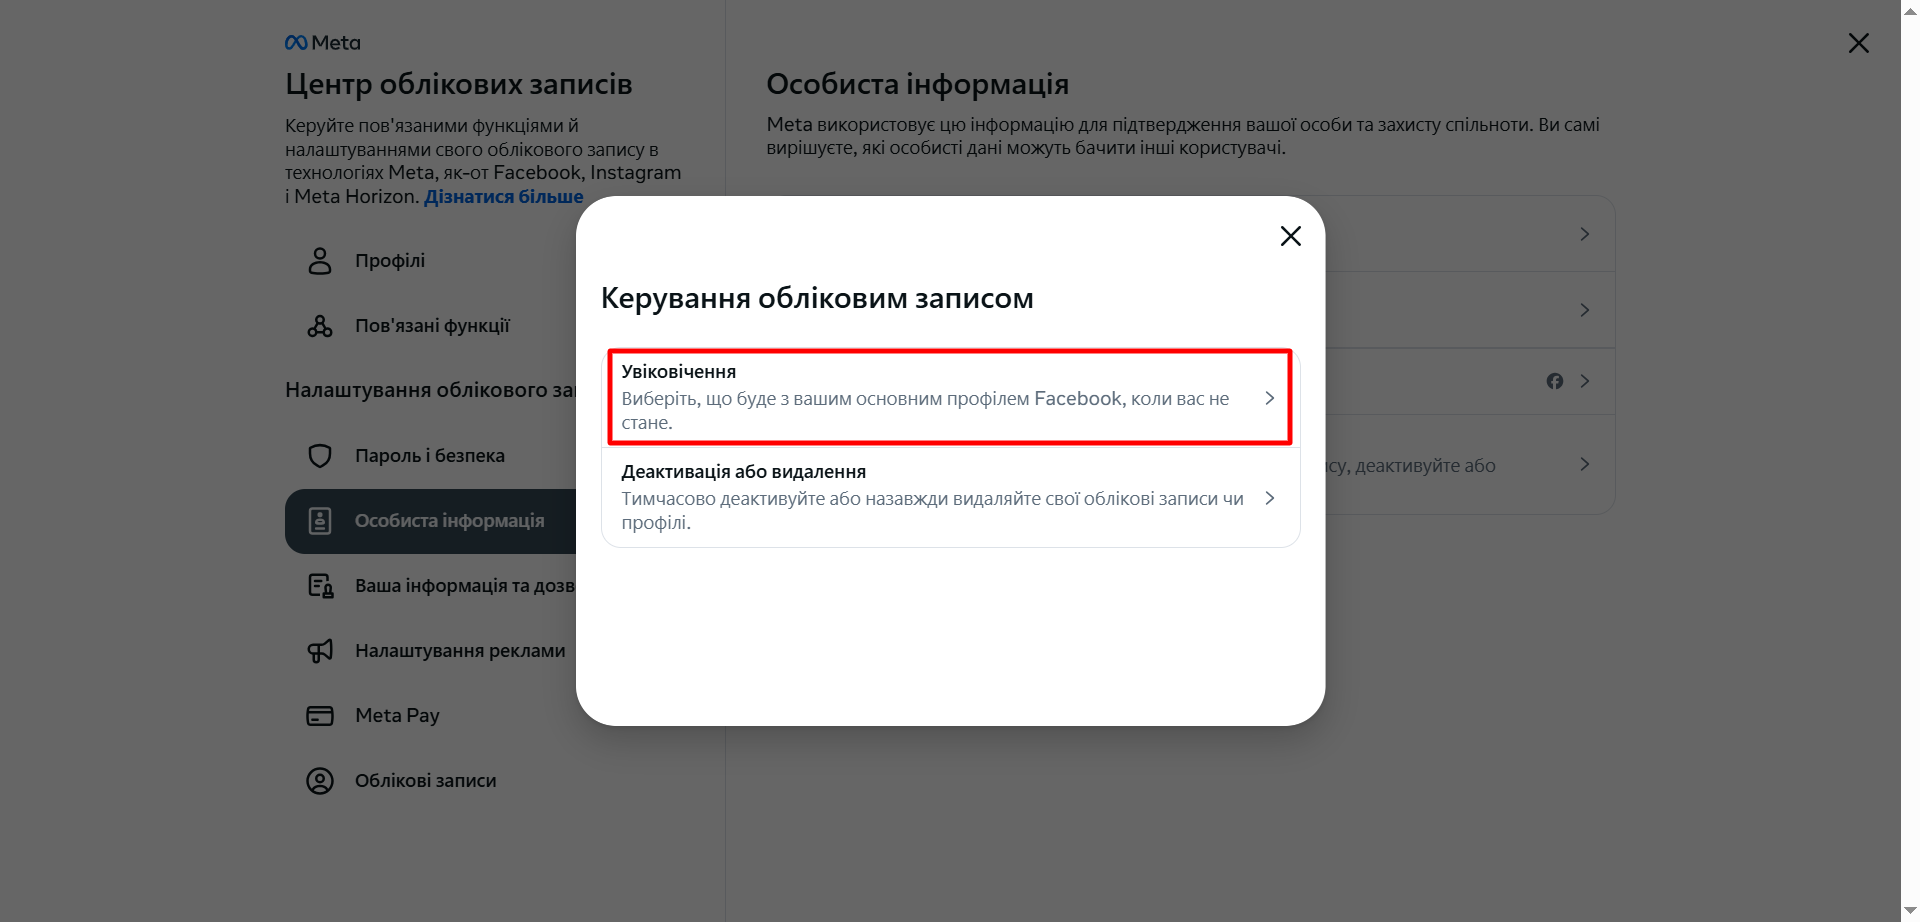1920x922 pixels.
Task: Click the Налаштування реклами megaphone icon
Action: (320, 651)
